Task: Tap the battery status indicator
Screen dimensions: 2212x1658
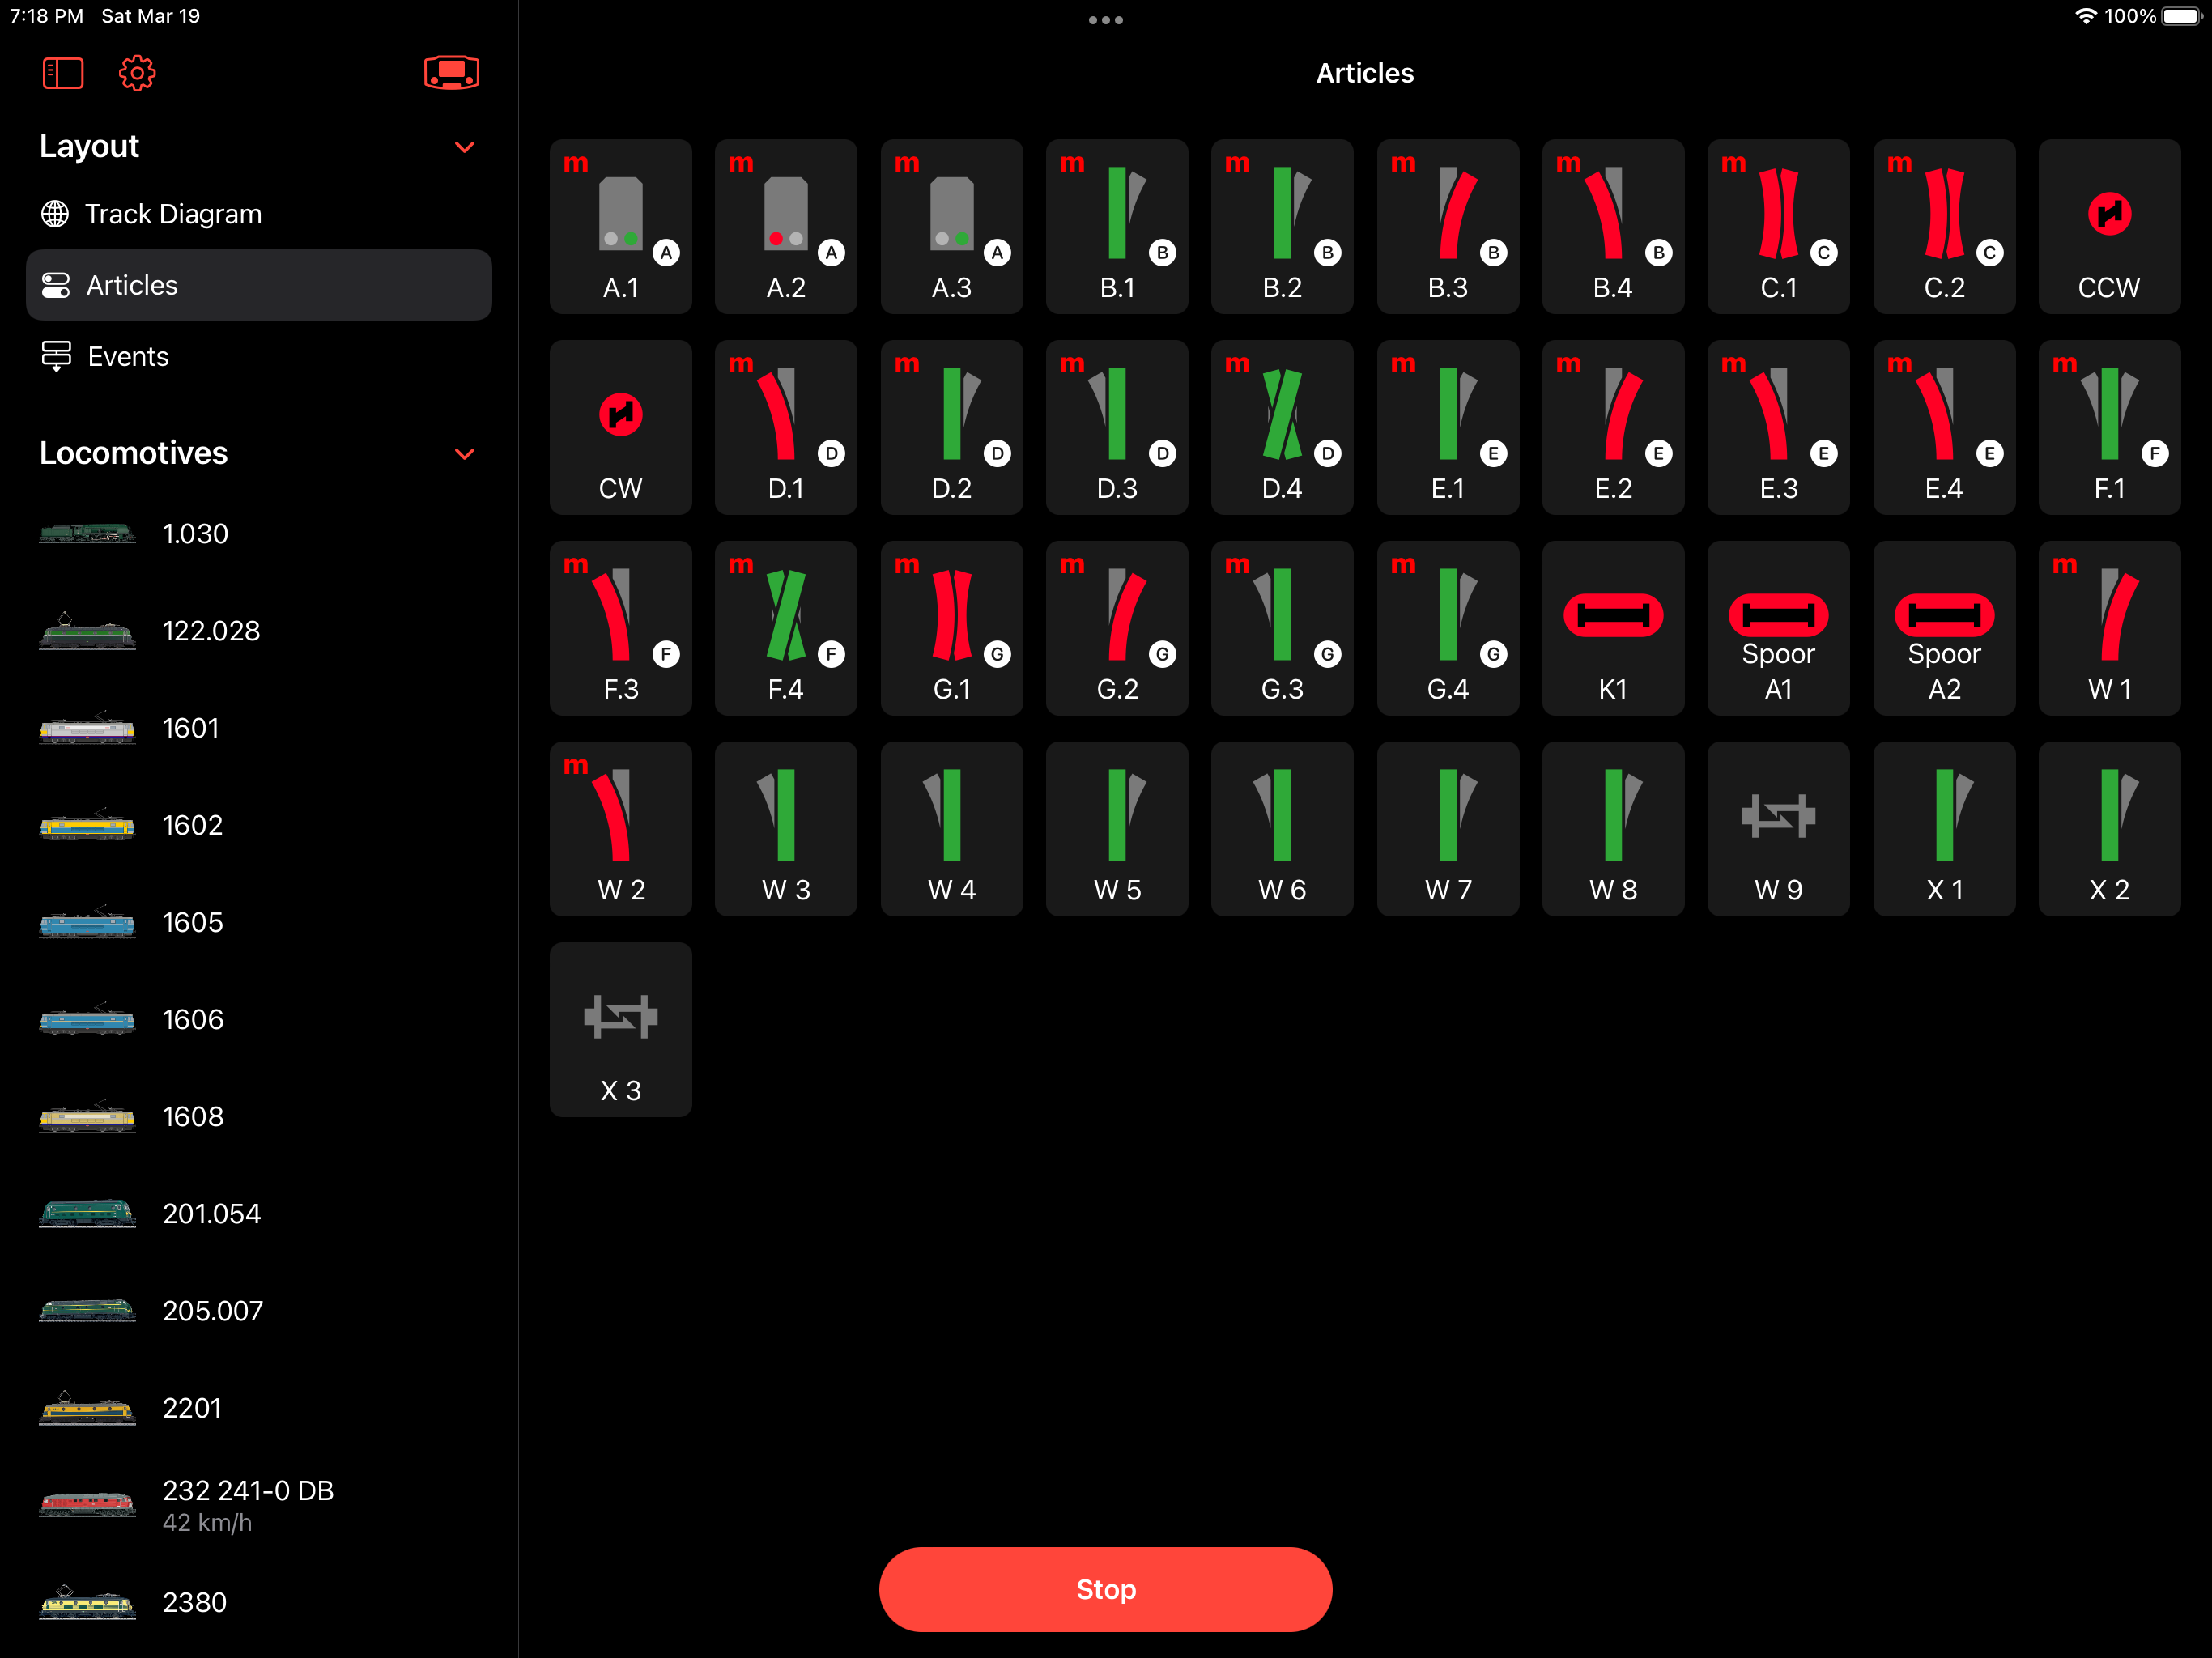Action: [2182, 16]
